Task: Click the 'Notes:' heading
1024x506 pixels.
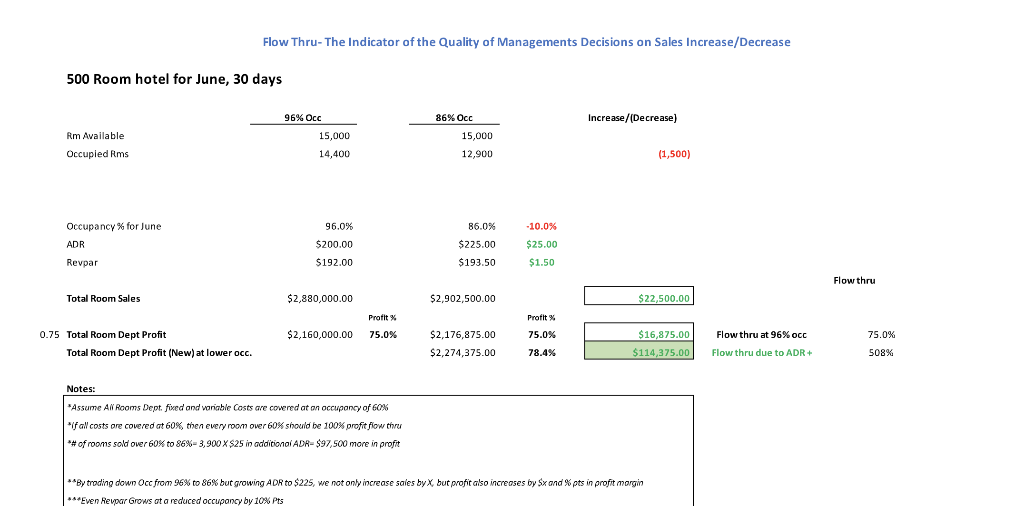Action: click(x=81, y=388)
